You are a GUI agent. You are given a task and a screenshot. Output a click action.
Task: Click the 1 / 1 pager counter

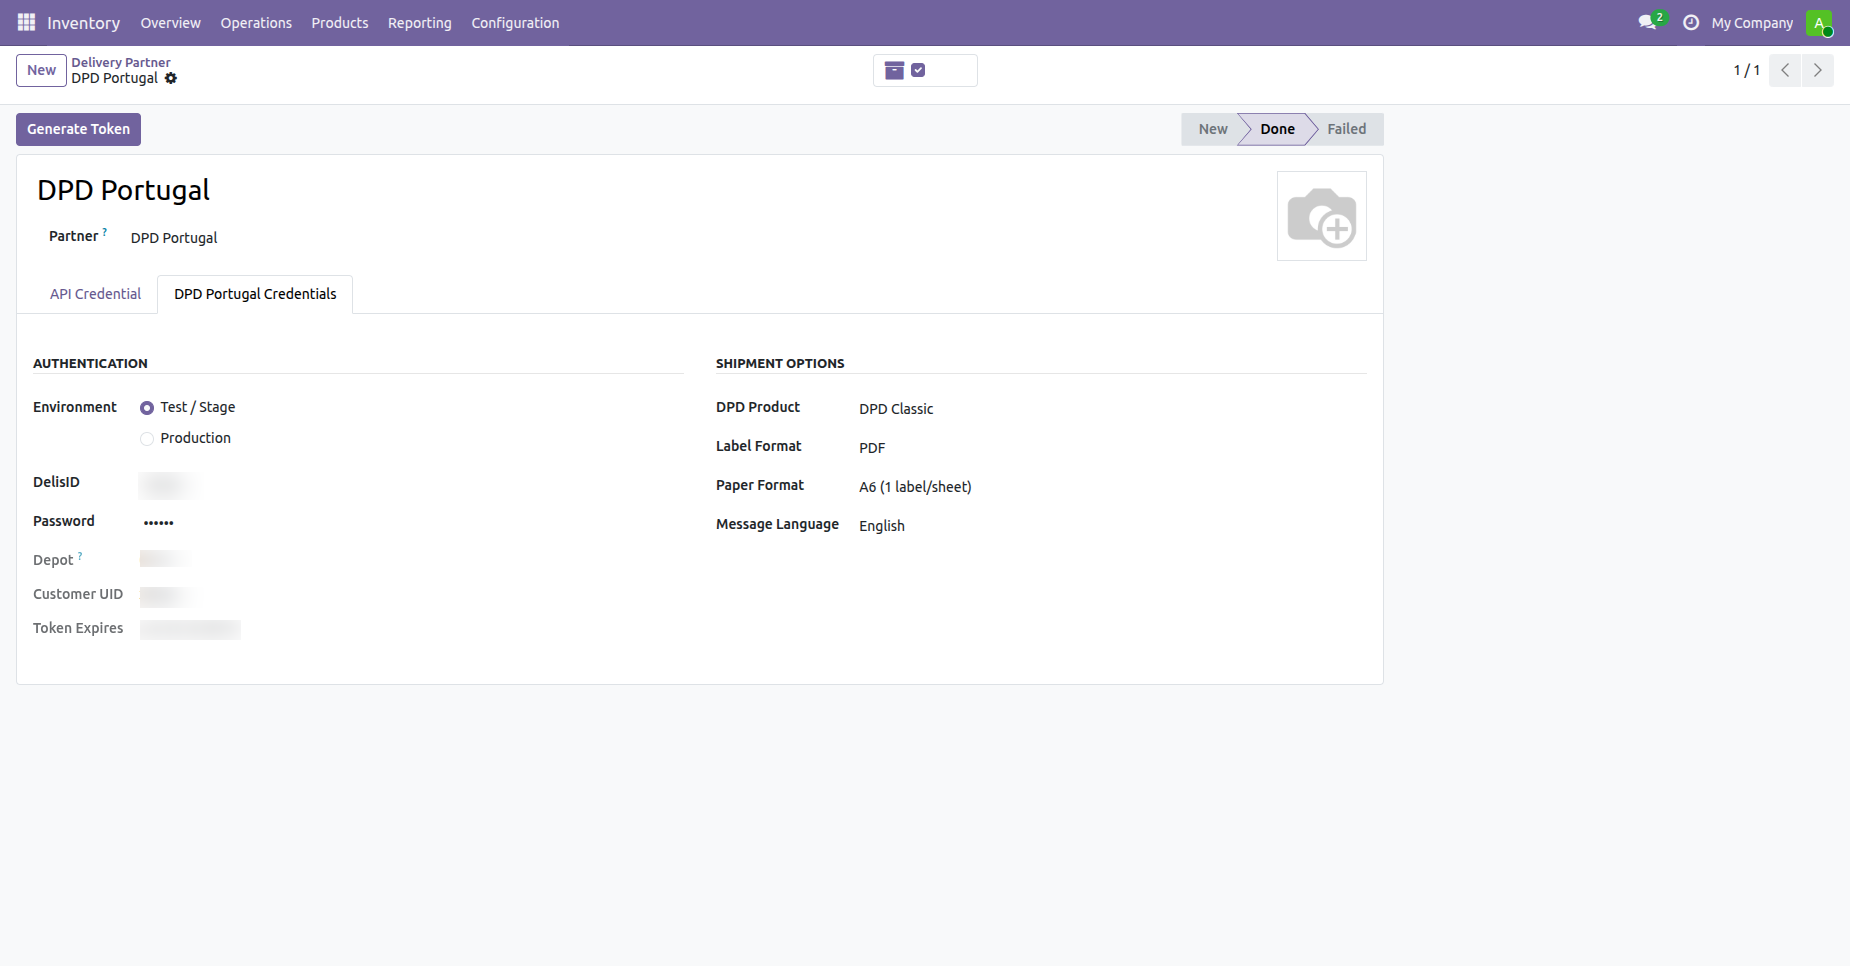[1746, 70]
